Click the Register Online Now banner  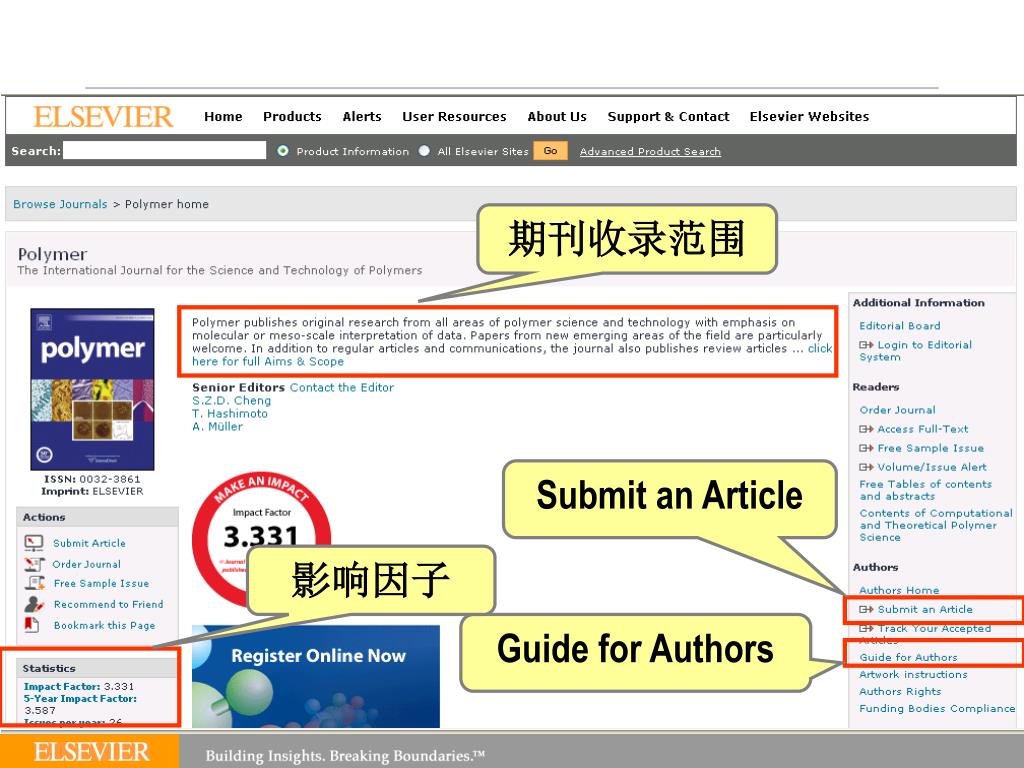pos(316,677)
